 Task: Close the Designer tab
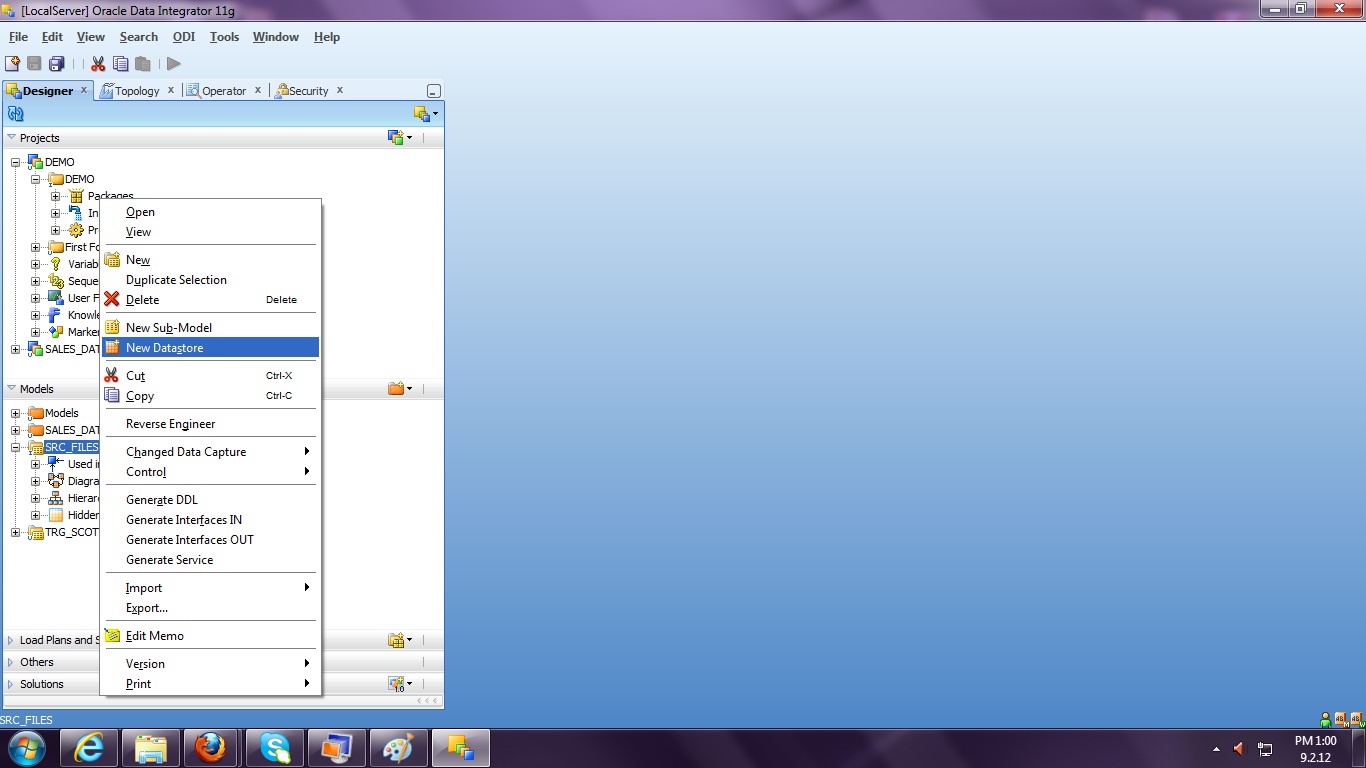tap(84, 90)
